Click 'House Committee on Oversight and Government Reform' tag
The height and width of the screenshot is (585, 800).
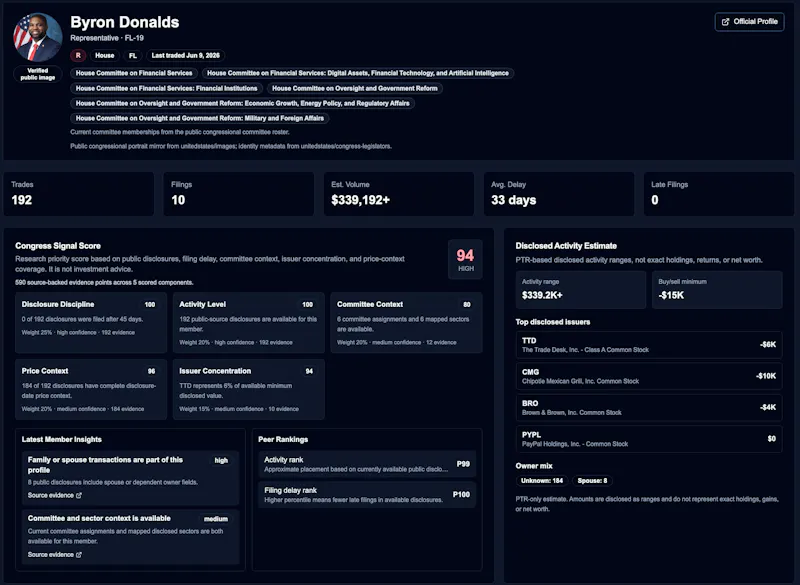point(355,88)
